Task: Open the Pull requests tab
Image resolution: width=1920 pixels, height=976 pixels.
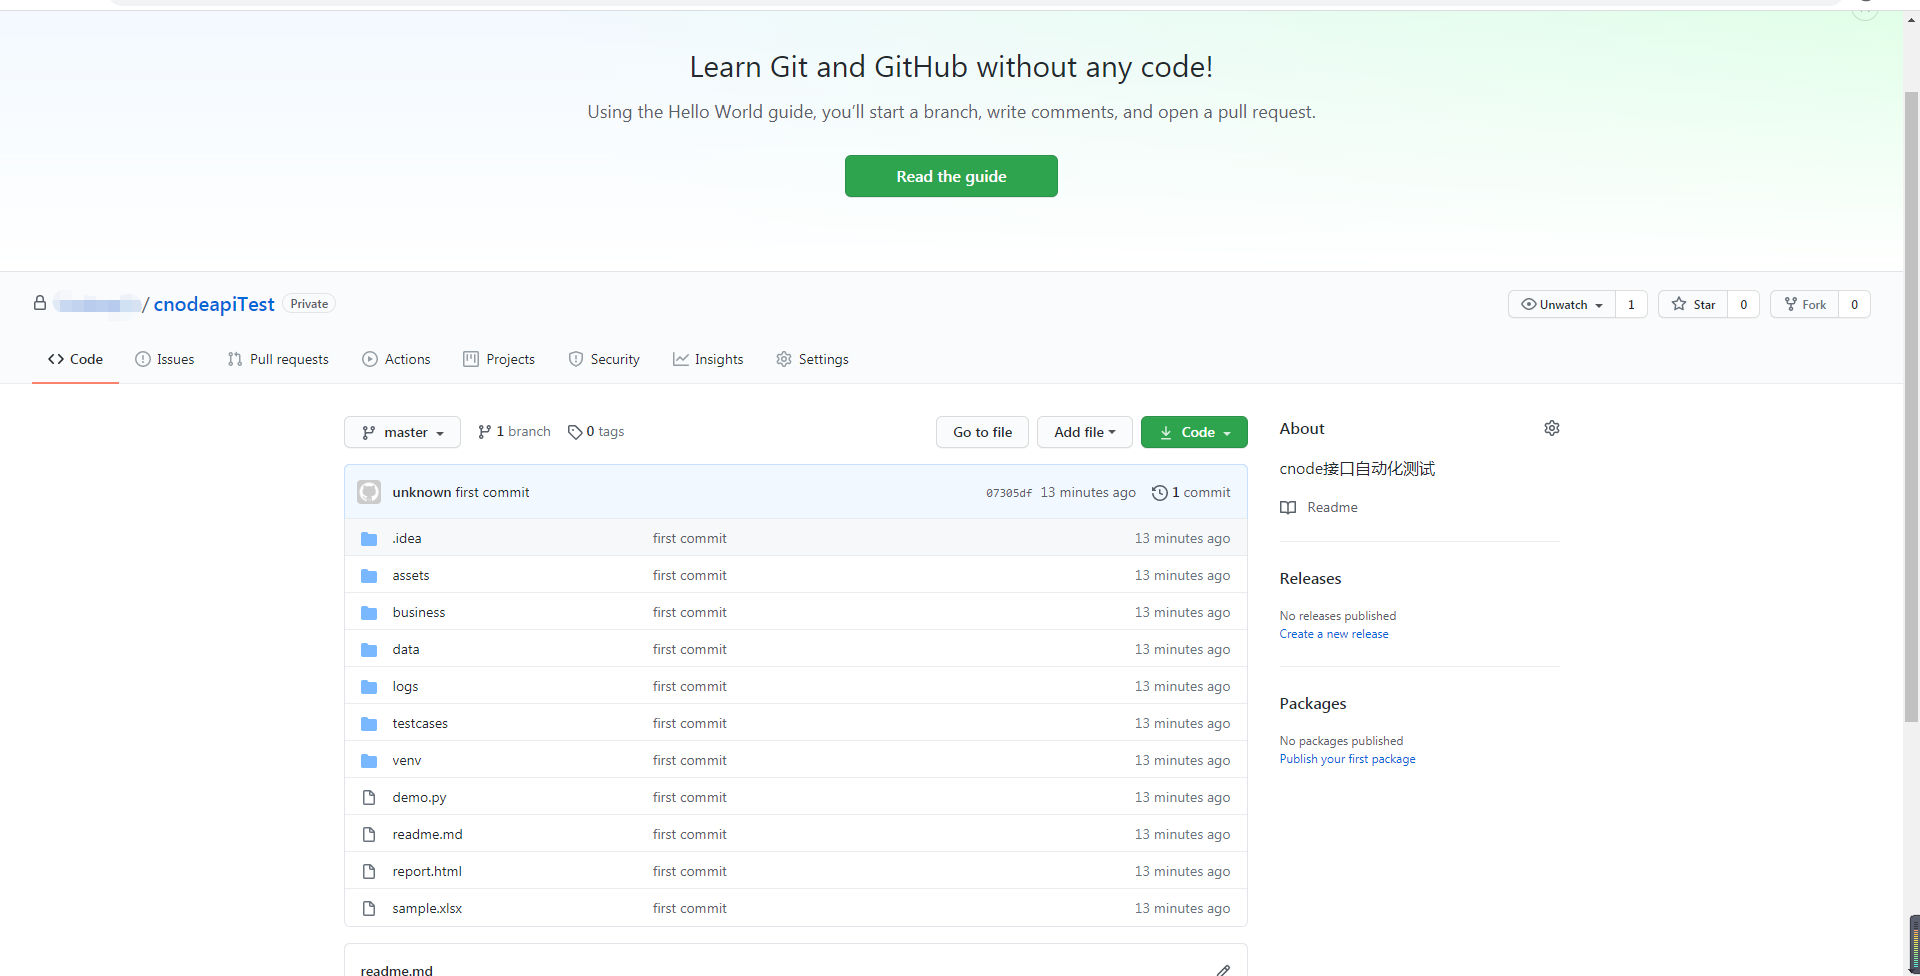Action: [278, 359]
